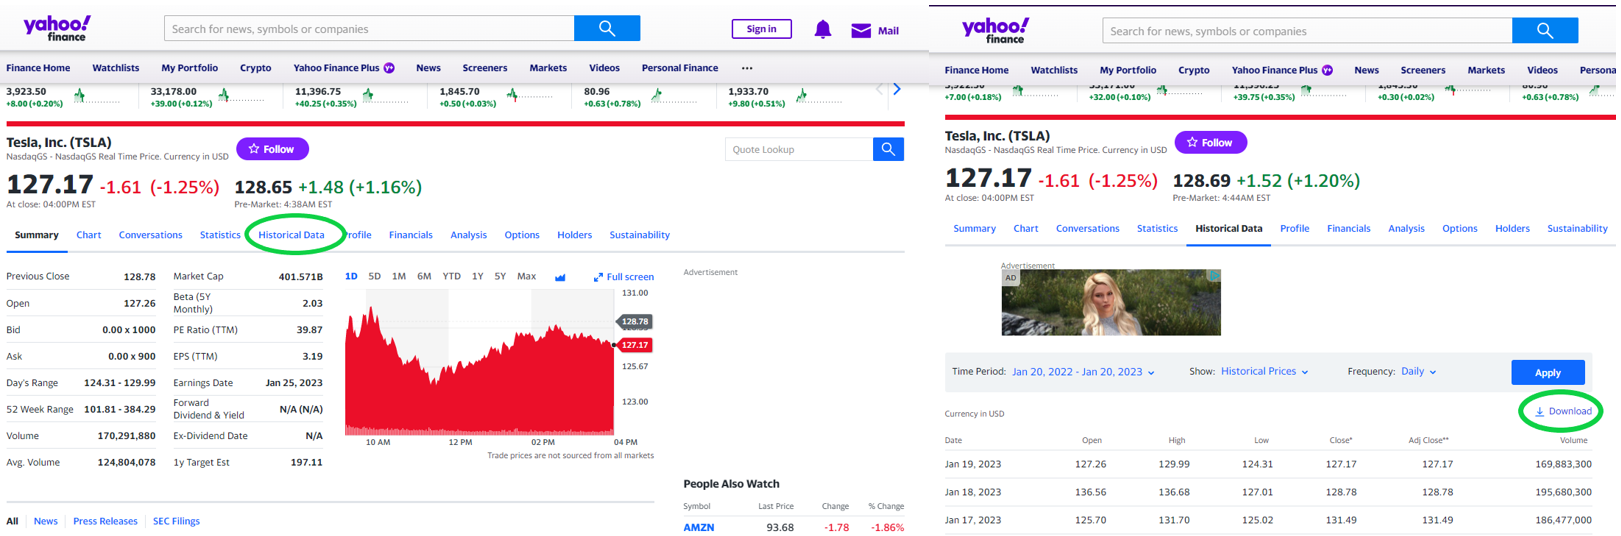This screenshot has width=1621, height=536.
Task: Click the AD badge on advertisement
Action: point(1010,278)
